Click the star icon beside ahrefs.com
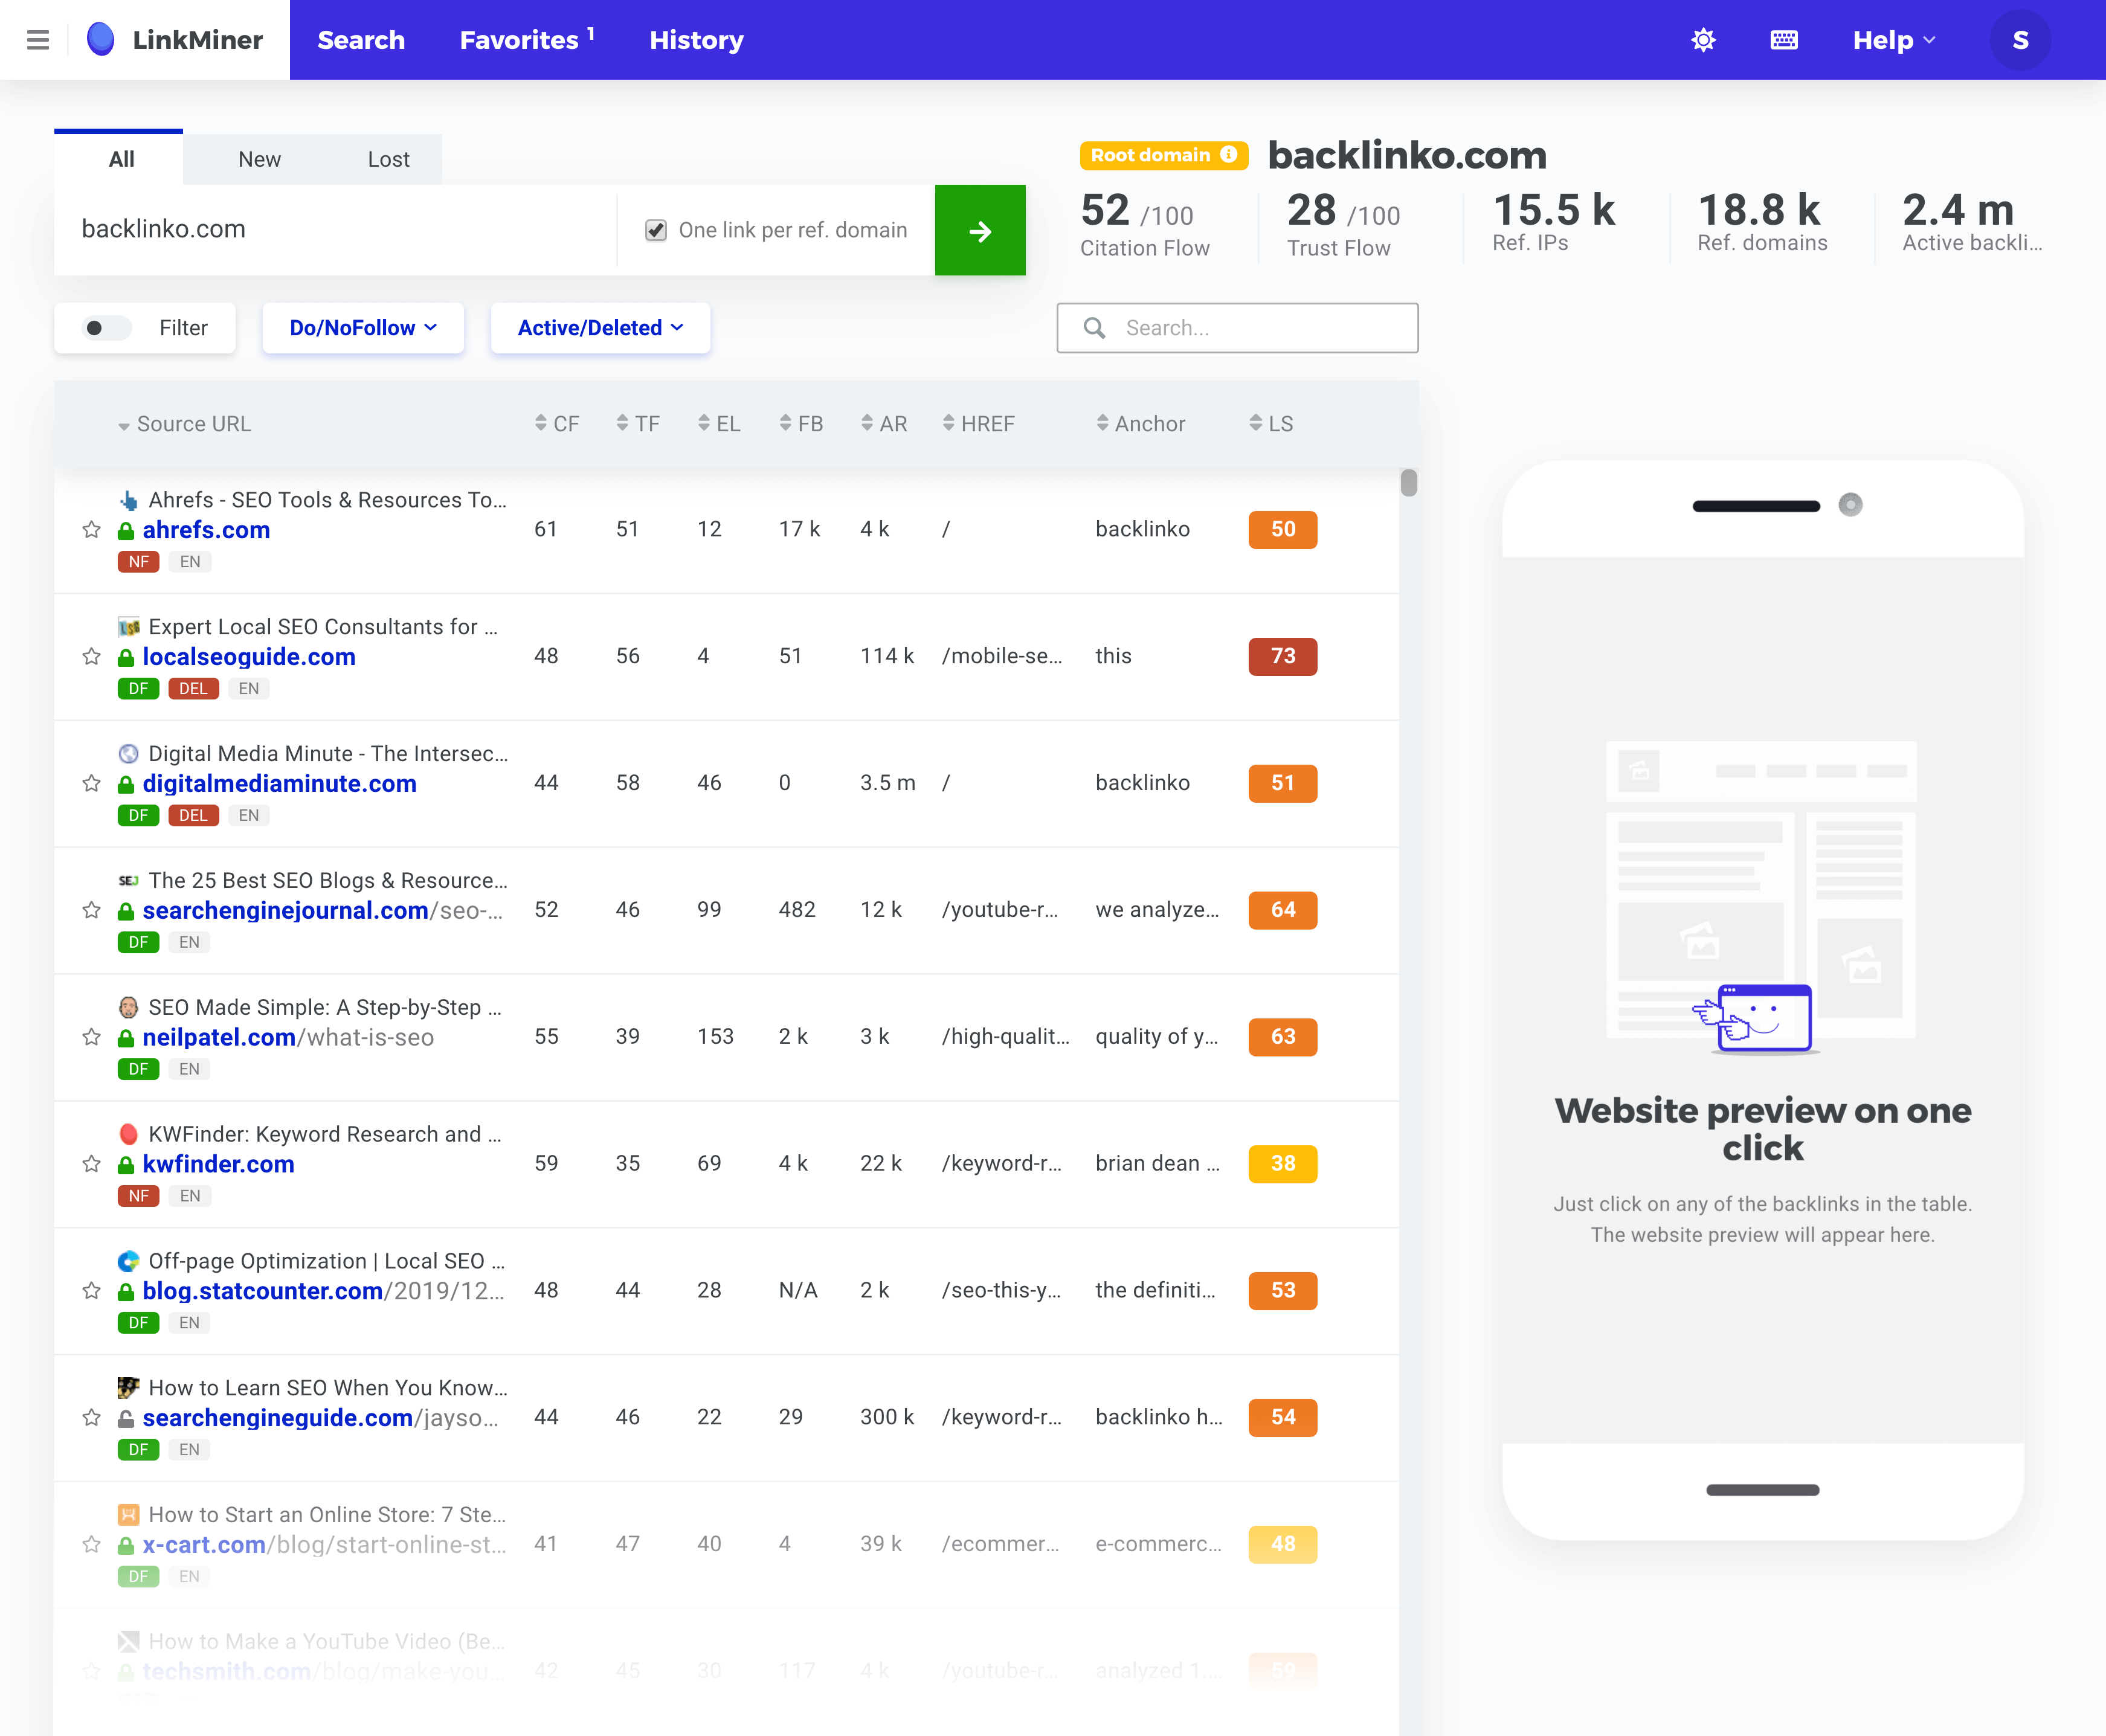This screenshot has width=2106, height=1736. (91, 530)
